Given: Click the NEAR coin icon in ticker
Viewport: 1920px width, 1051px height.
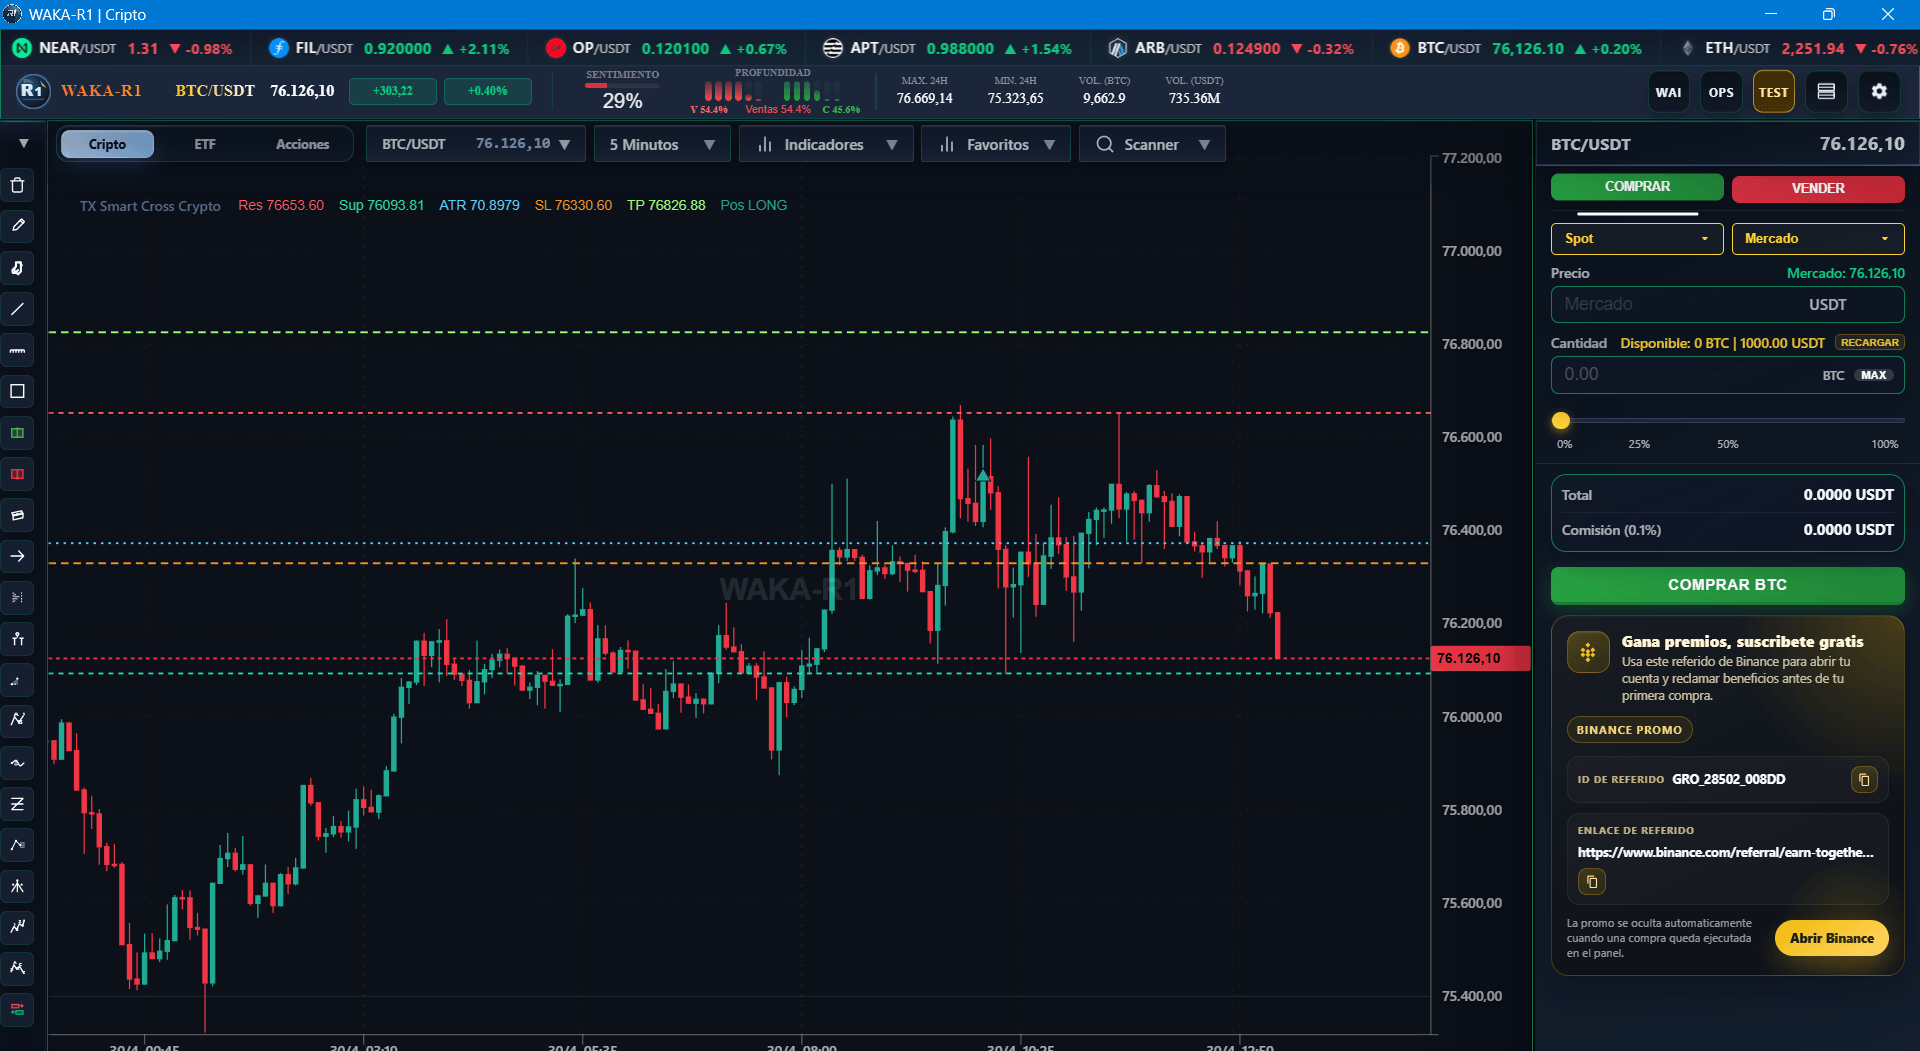Looking at the screenshot, I should coord(22,48).
